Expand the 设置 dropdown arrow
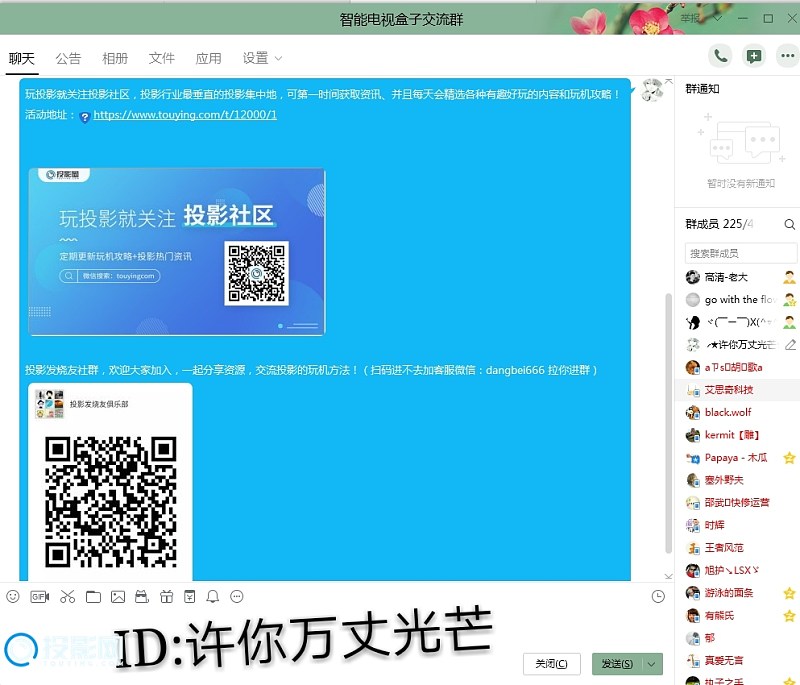This screenshot has height=685, width=800. click(x=278, y=59)
